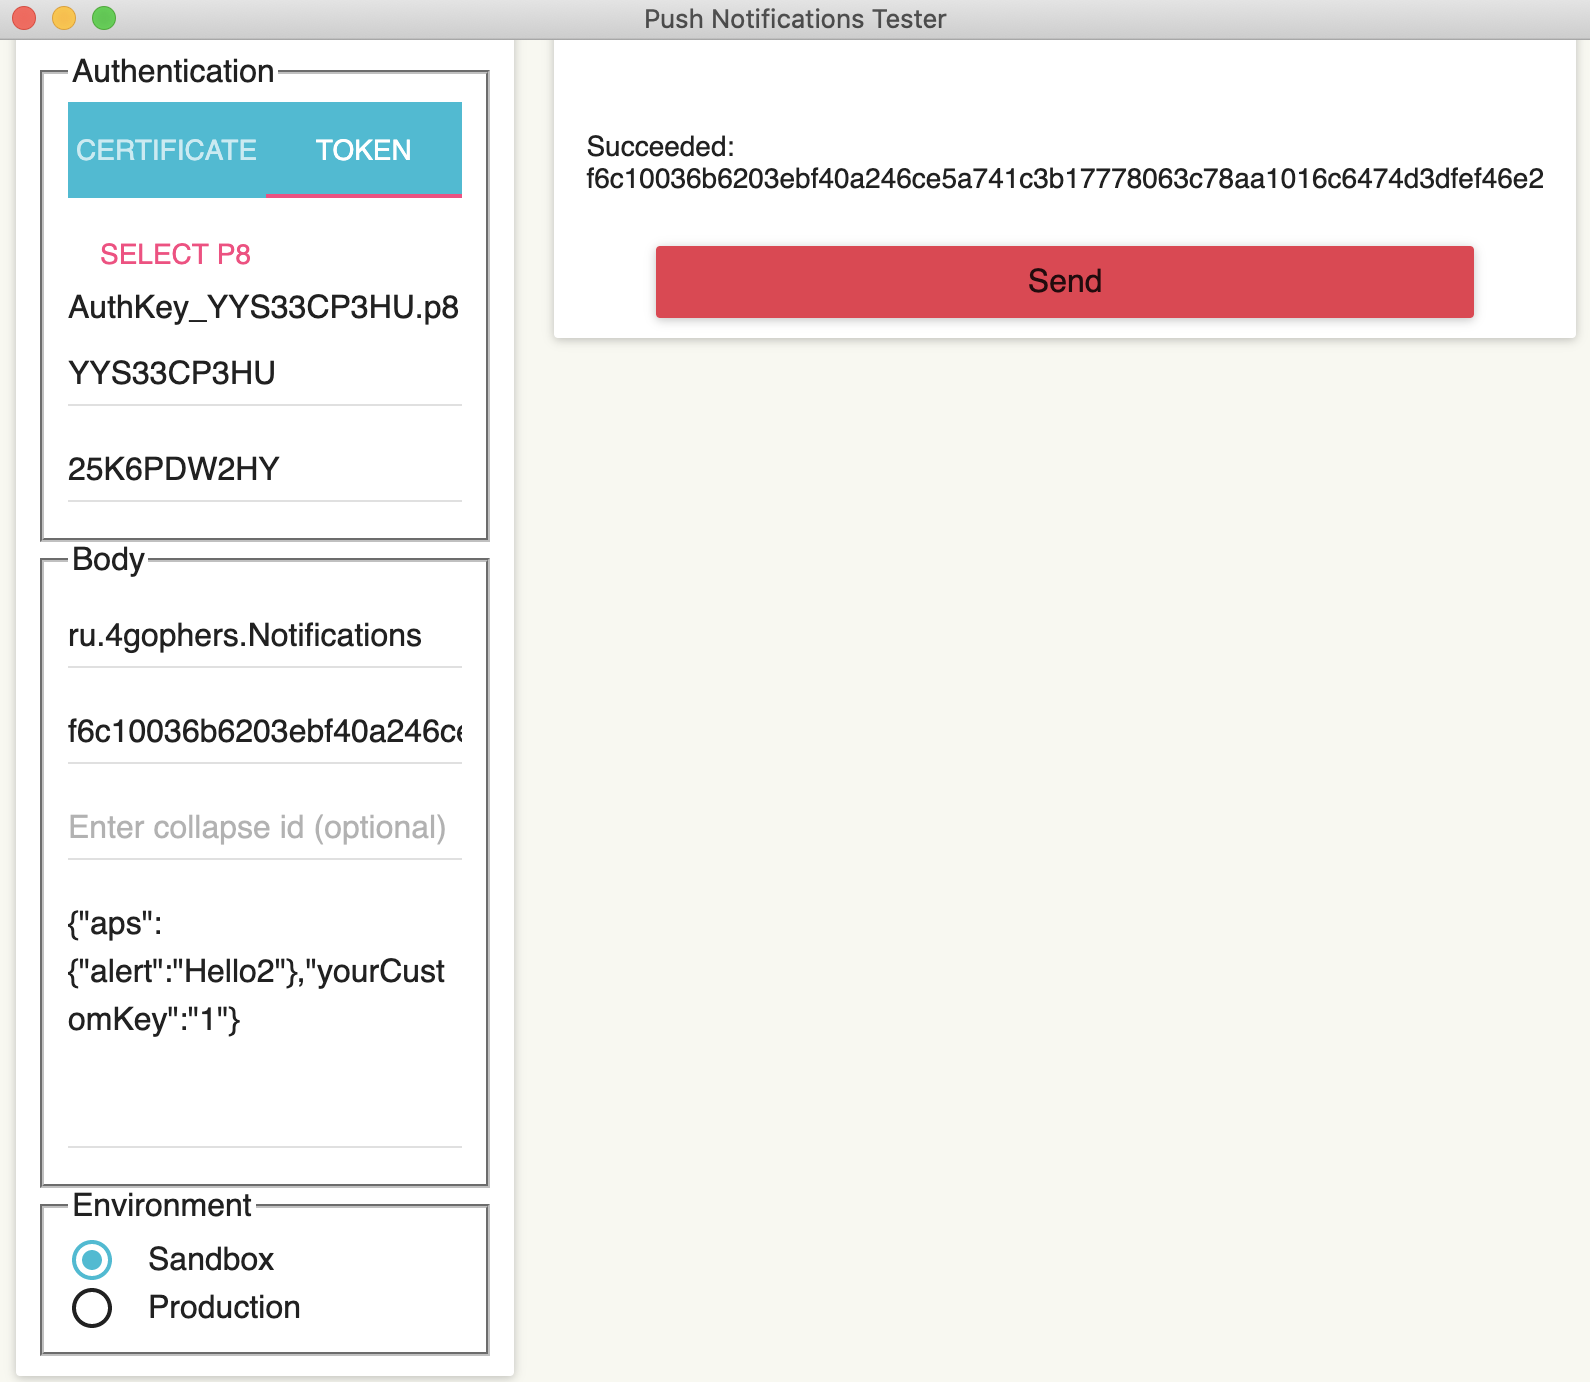Focus the collapse id optional field
This screenshot has height=1382, width=1590.
(x=264, y=828)
